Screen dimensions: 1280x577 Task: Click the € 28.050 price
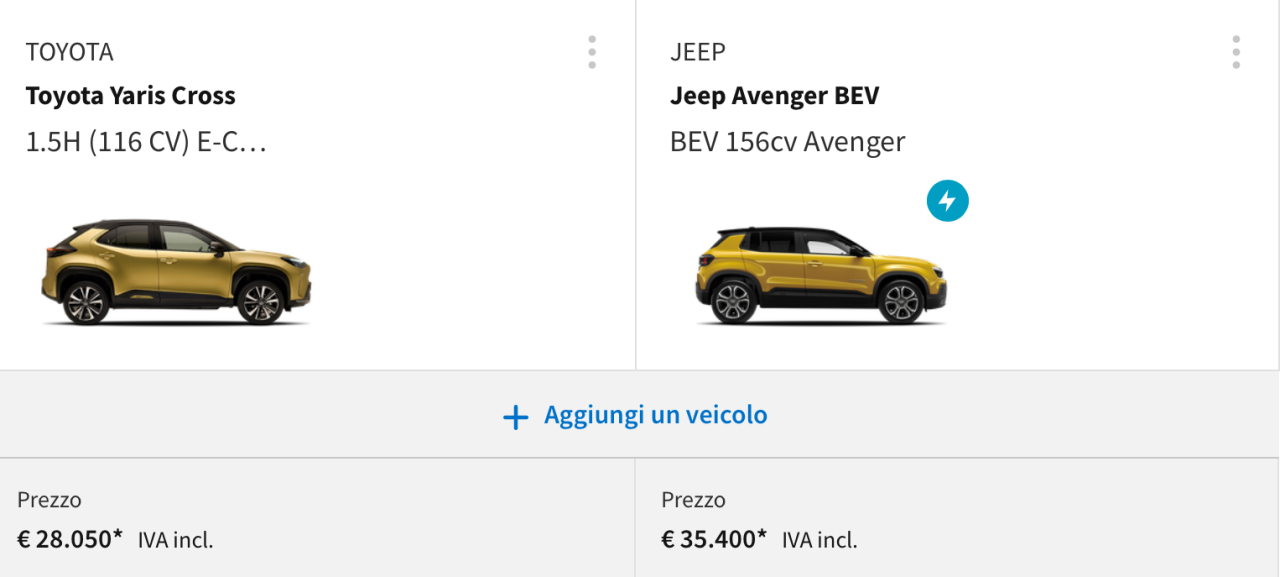pyautogui.click(x=66, y=540)
